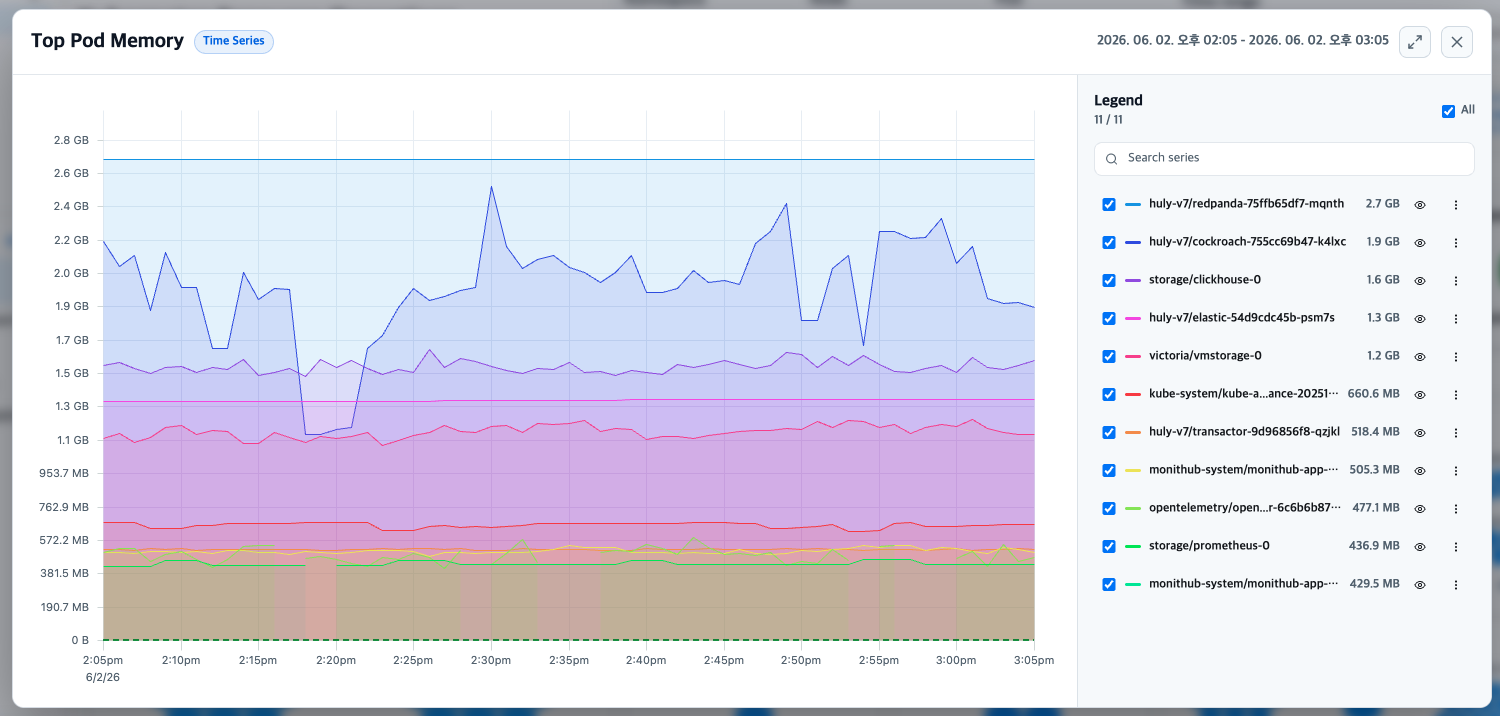This screenshot has height=716, width=1500.
Task: Uncheck the All series checkbox
Action: click(1448, 111)
